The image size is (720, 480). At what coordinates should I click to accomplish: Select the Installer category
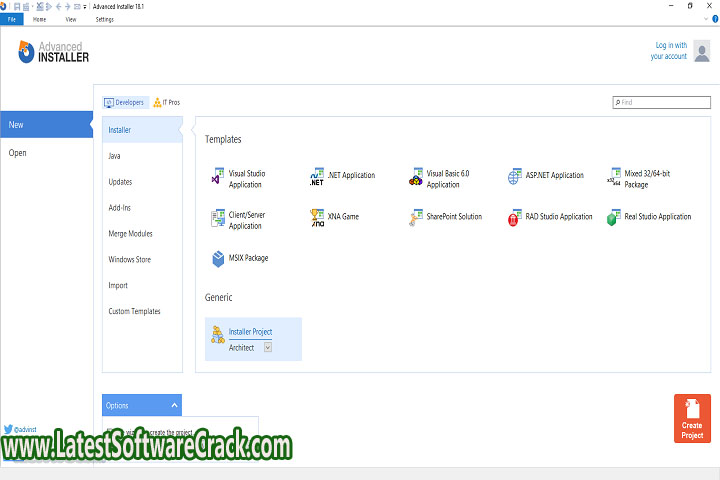click(142, 130)
